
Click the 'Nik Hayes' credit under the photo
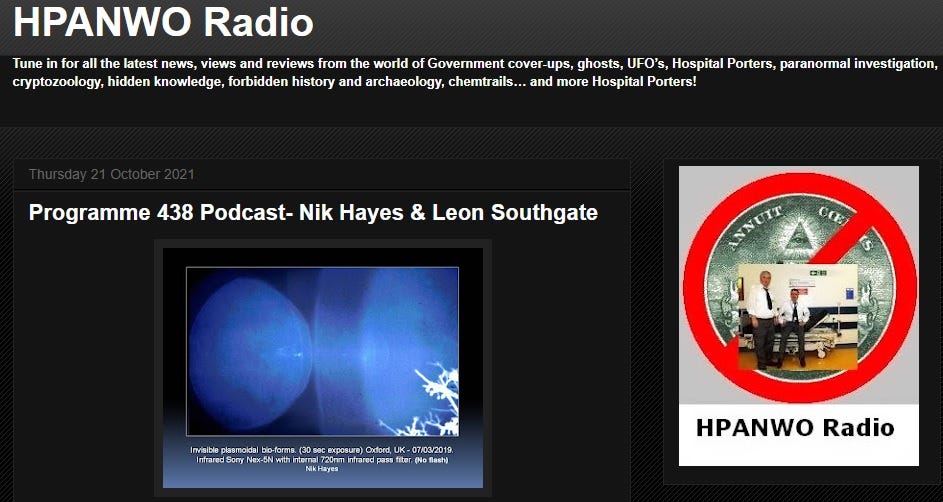[322, 468]
